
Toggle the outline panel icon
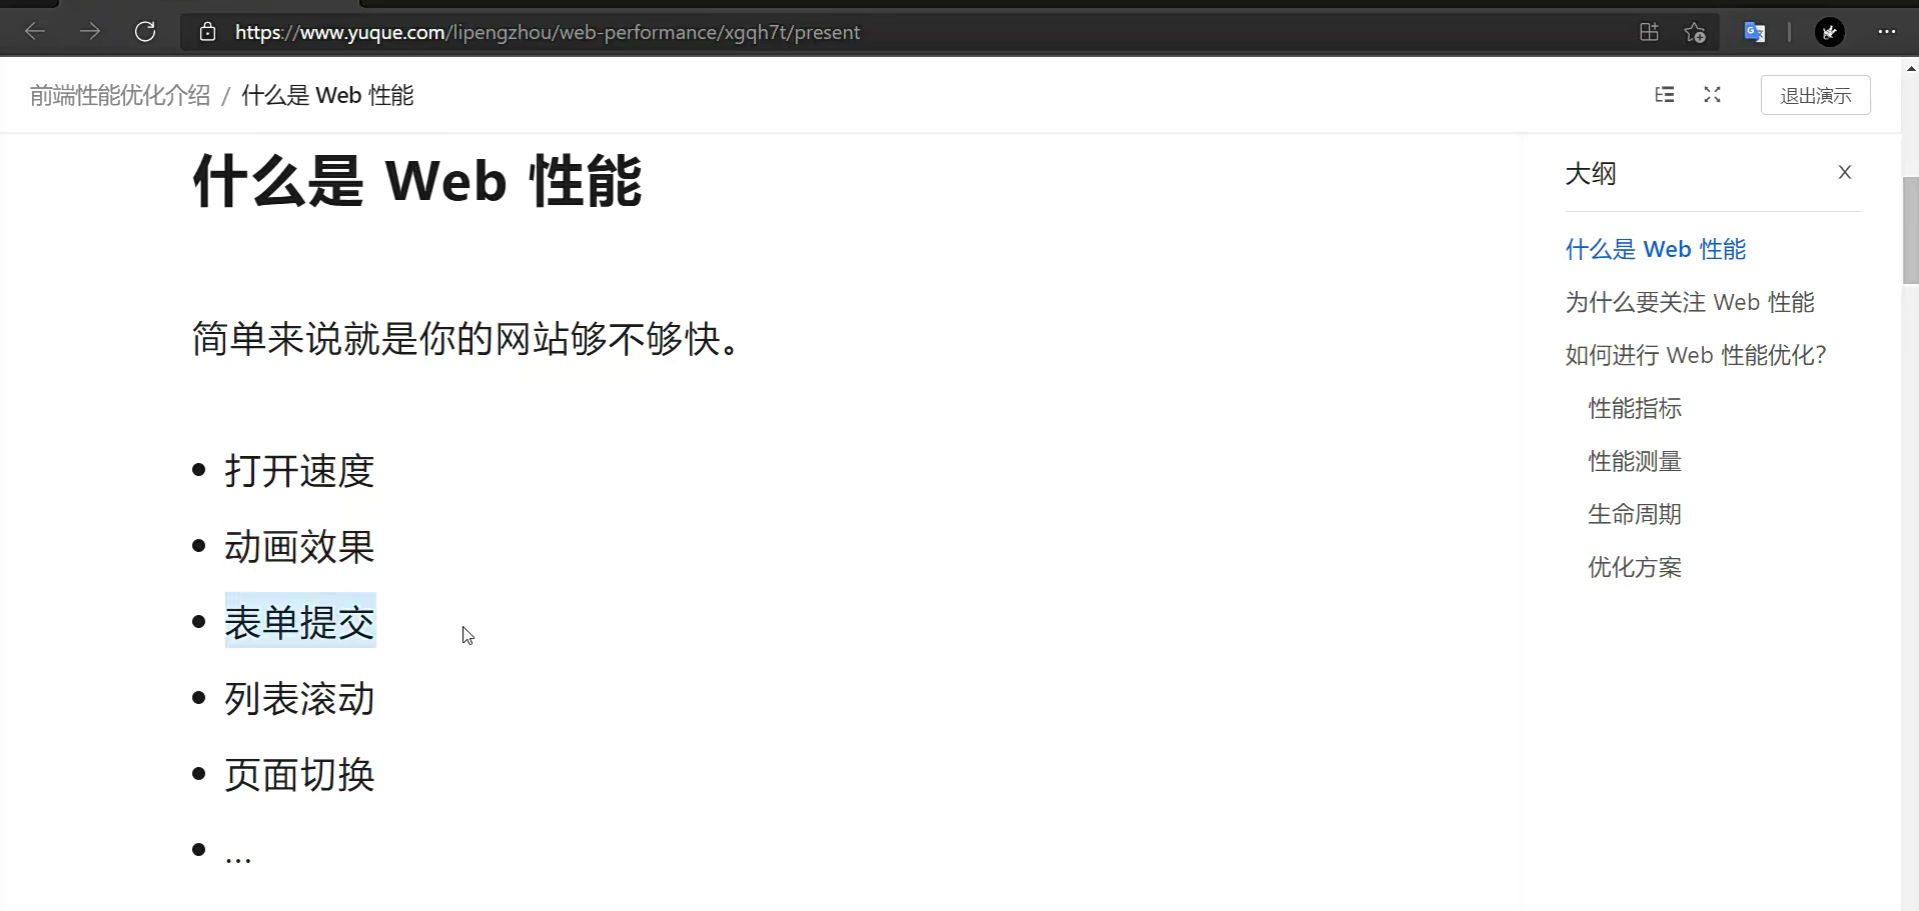click(x=1664, y=95)
